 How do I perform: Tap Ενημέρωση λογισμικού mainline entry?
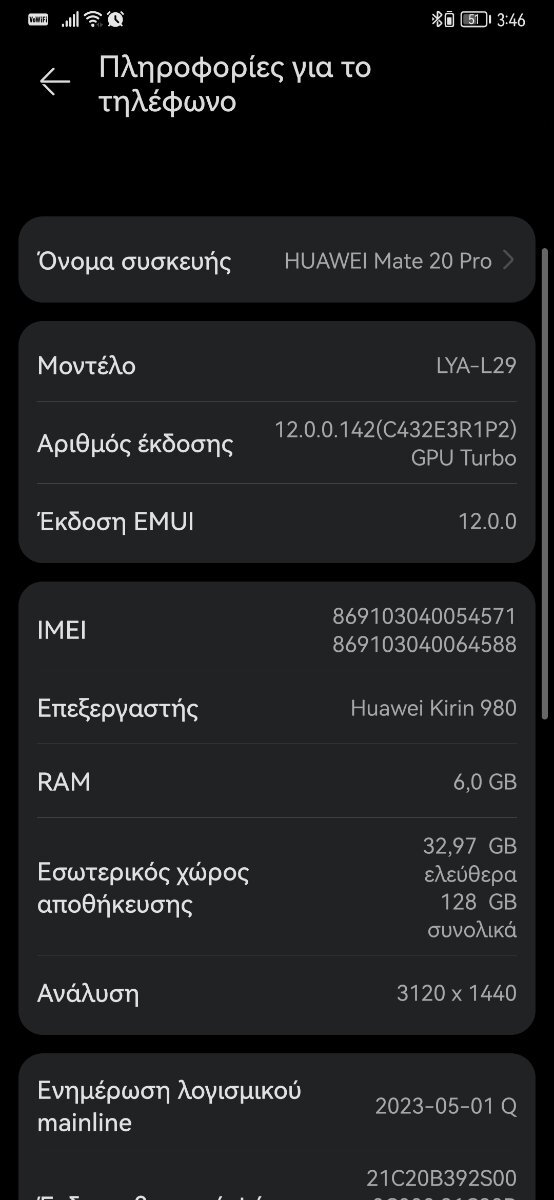click(x=277, y=1106)
